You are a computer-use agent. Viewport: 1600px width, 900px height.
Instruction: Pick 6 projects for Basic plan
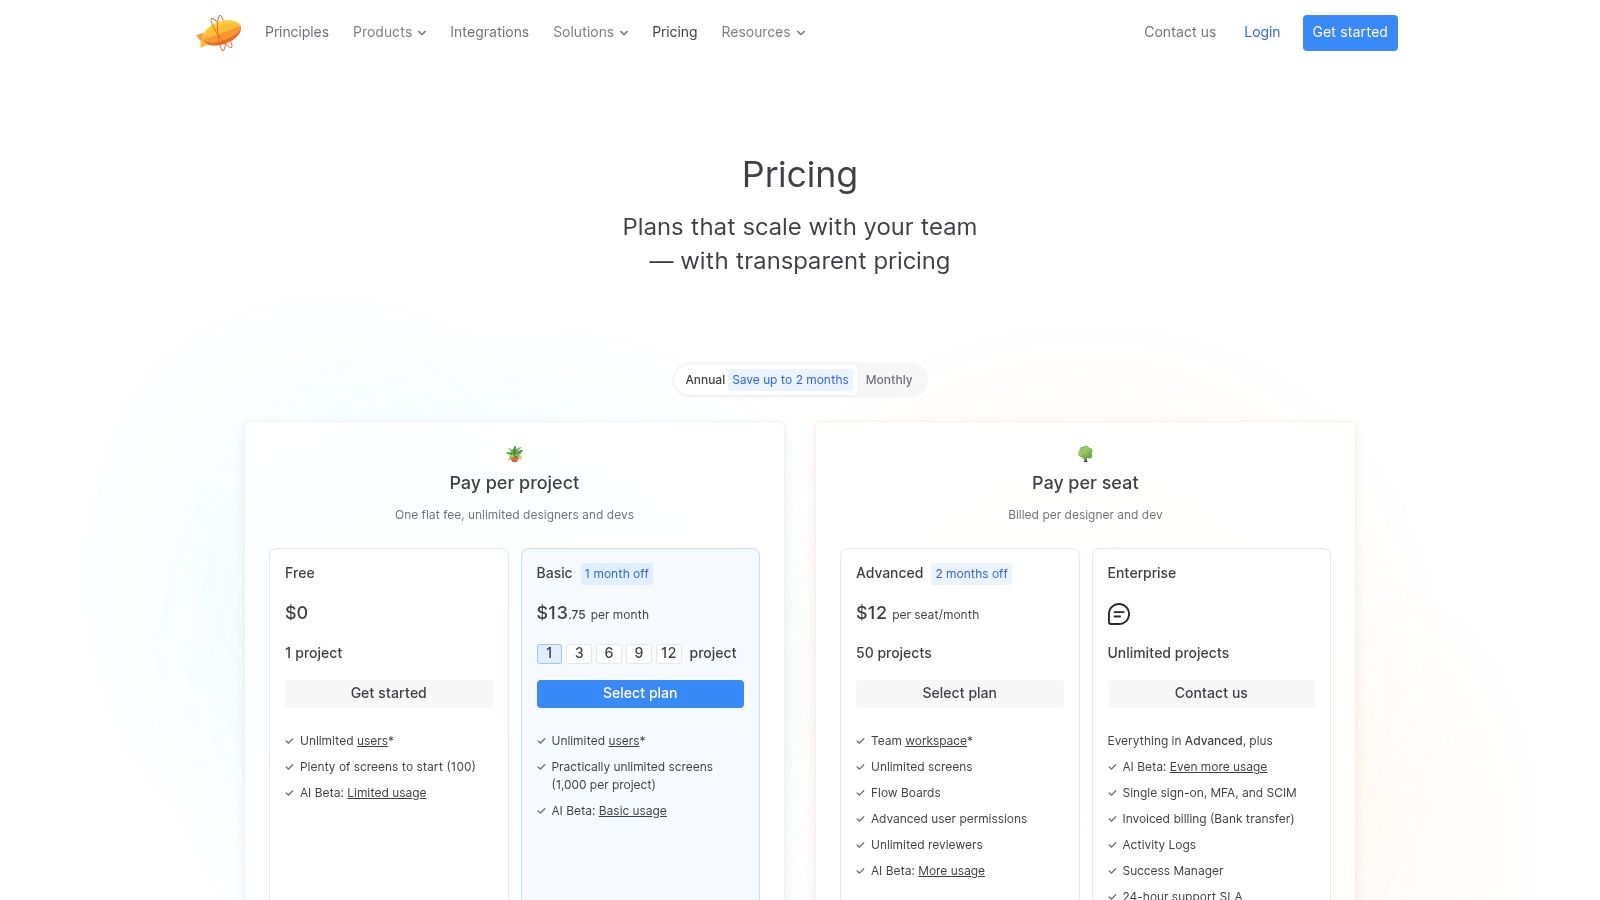point(609,653)
